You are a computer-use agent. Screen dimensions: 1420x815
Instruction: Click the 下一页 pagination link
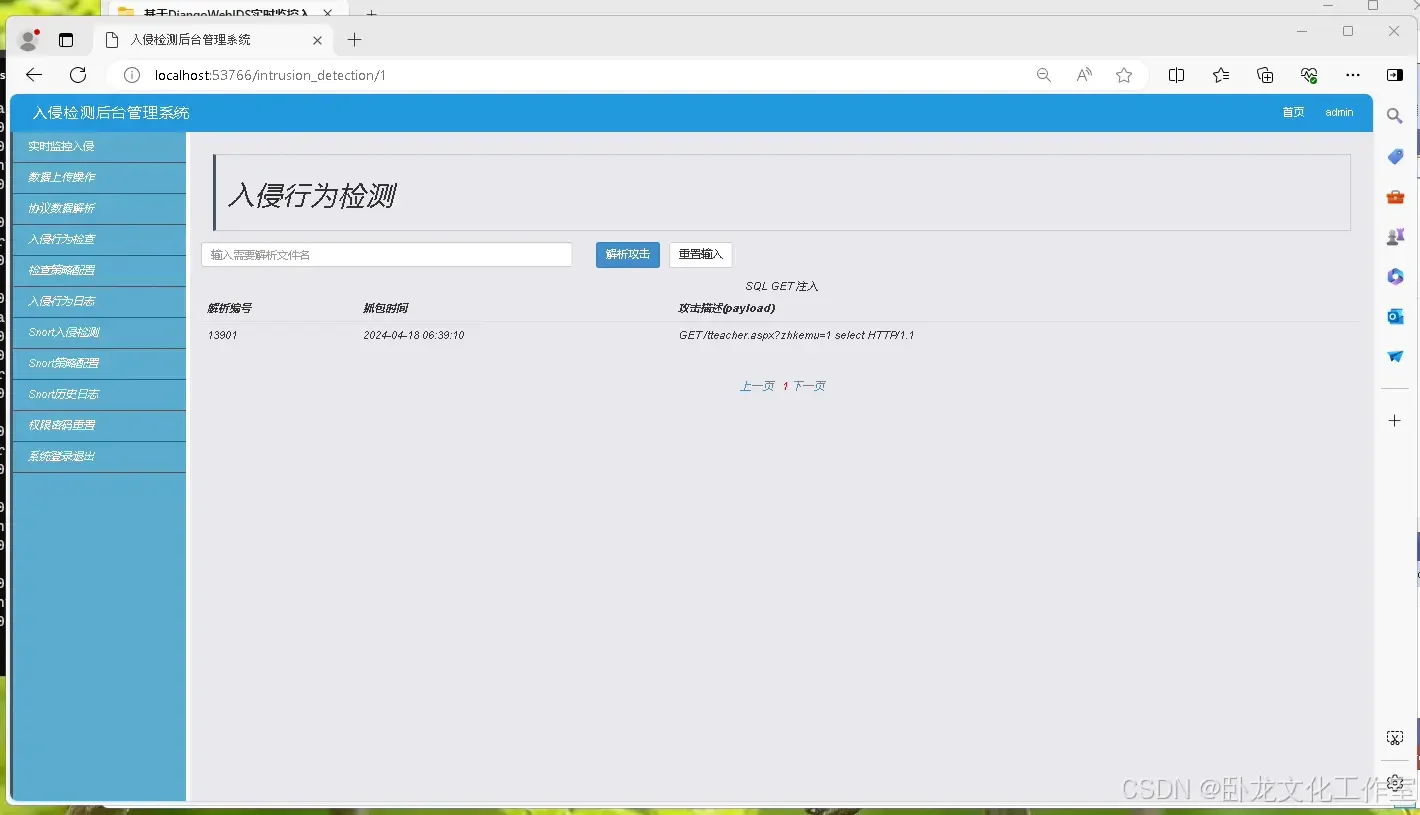pos(808,385)
